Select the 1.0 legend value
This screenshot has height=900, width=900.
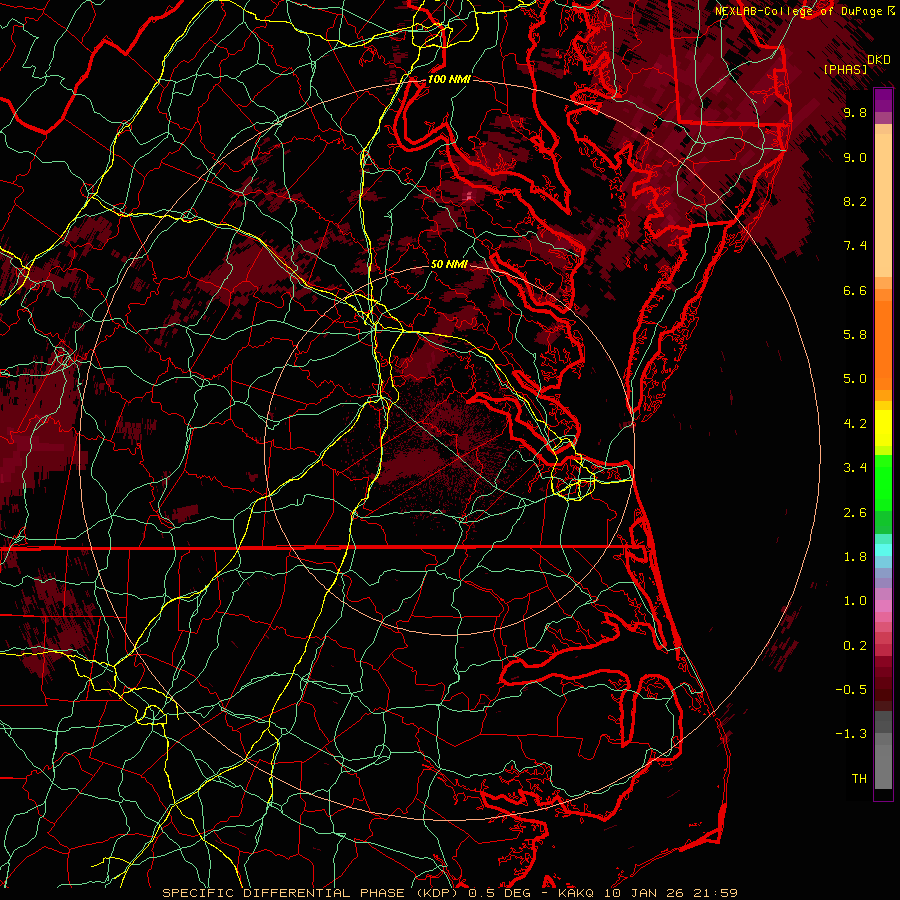(x=855, y=601)
